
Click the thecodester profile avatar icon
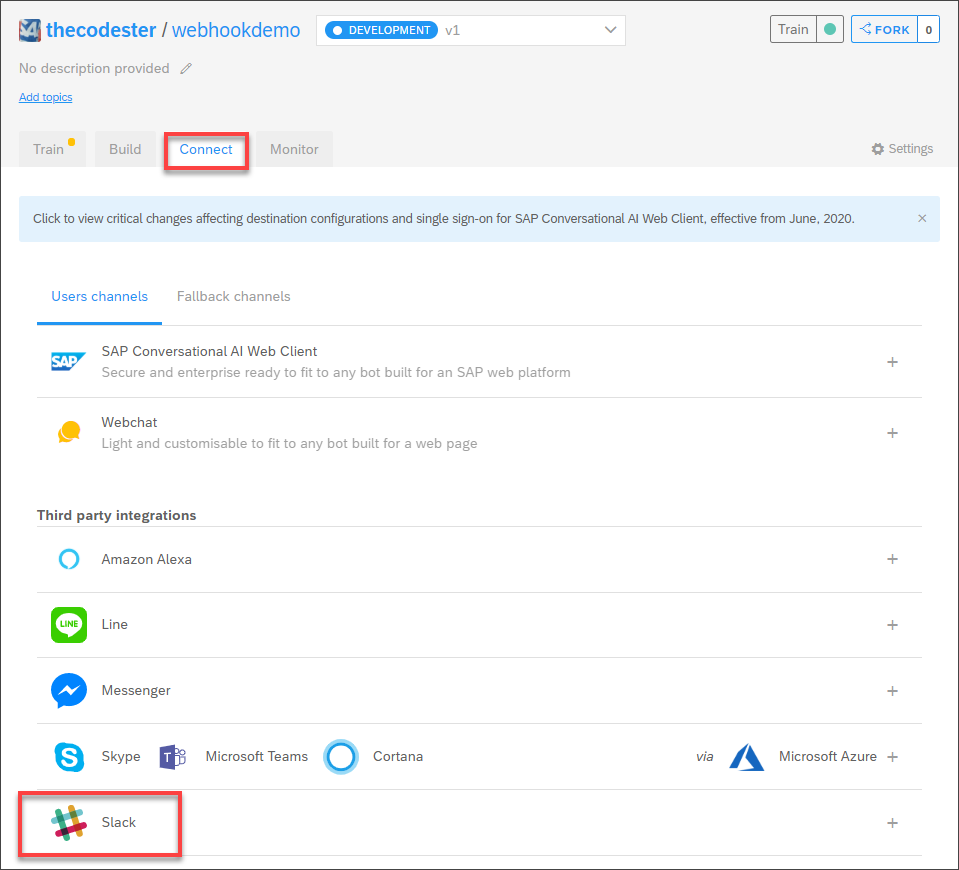pos(29,30)
